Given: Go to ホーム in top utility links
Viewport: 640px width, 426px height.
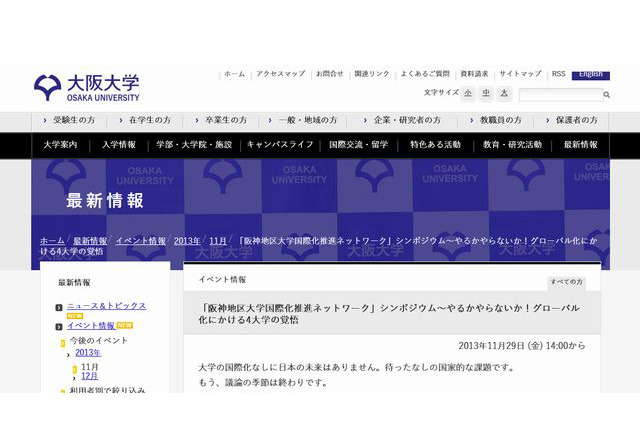Looking at the screenshot, I should click(235, 74).
